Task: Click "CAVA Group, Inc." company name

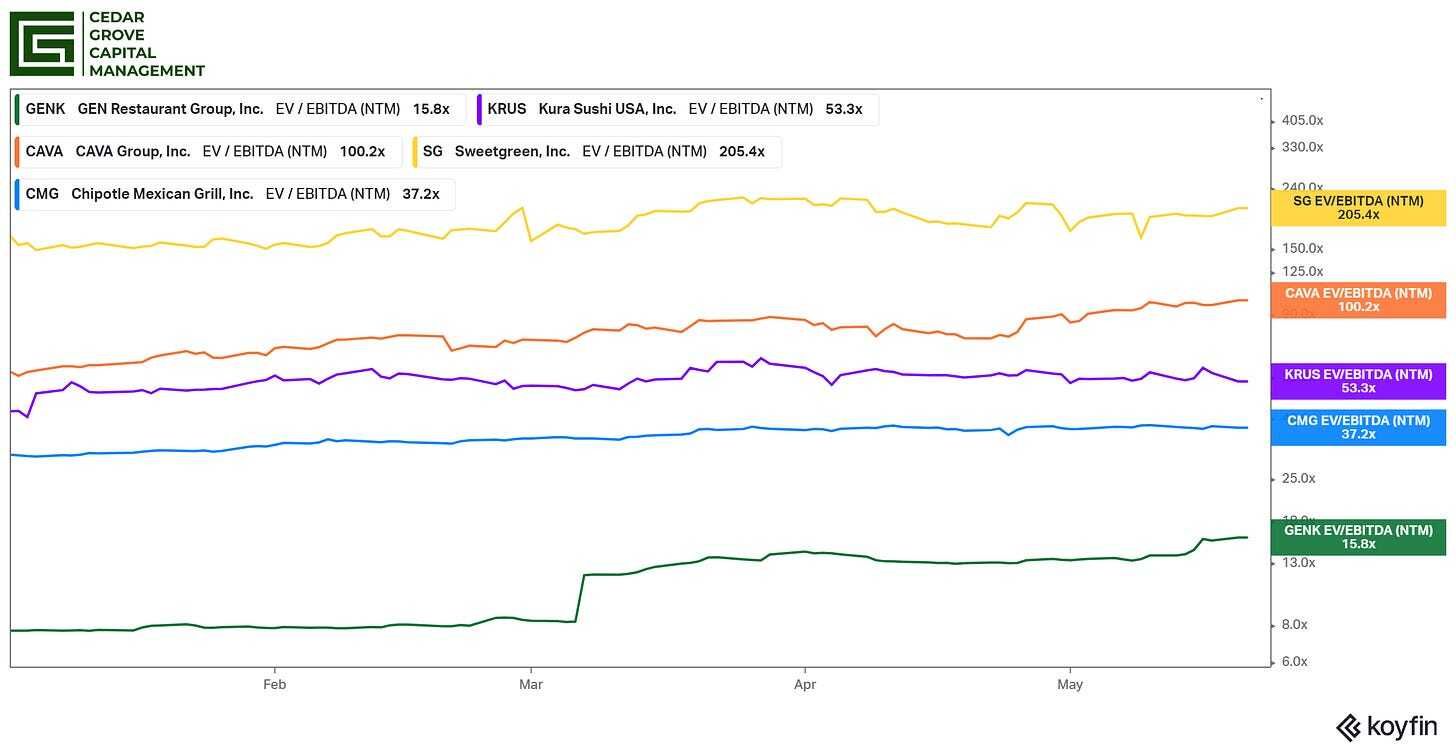Action: pos(133,152)
